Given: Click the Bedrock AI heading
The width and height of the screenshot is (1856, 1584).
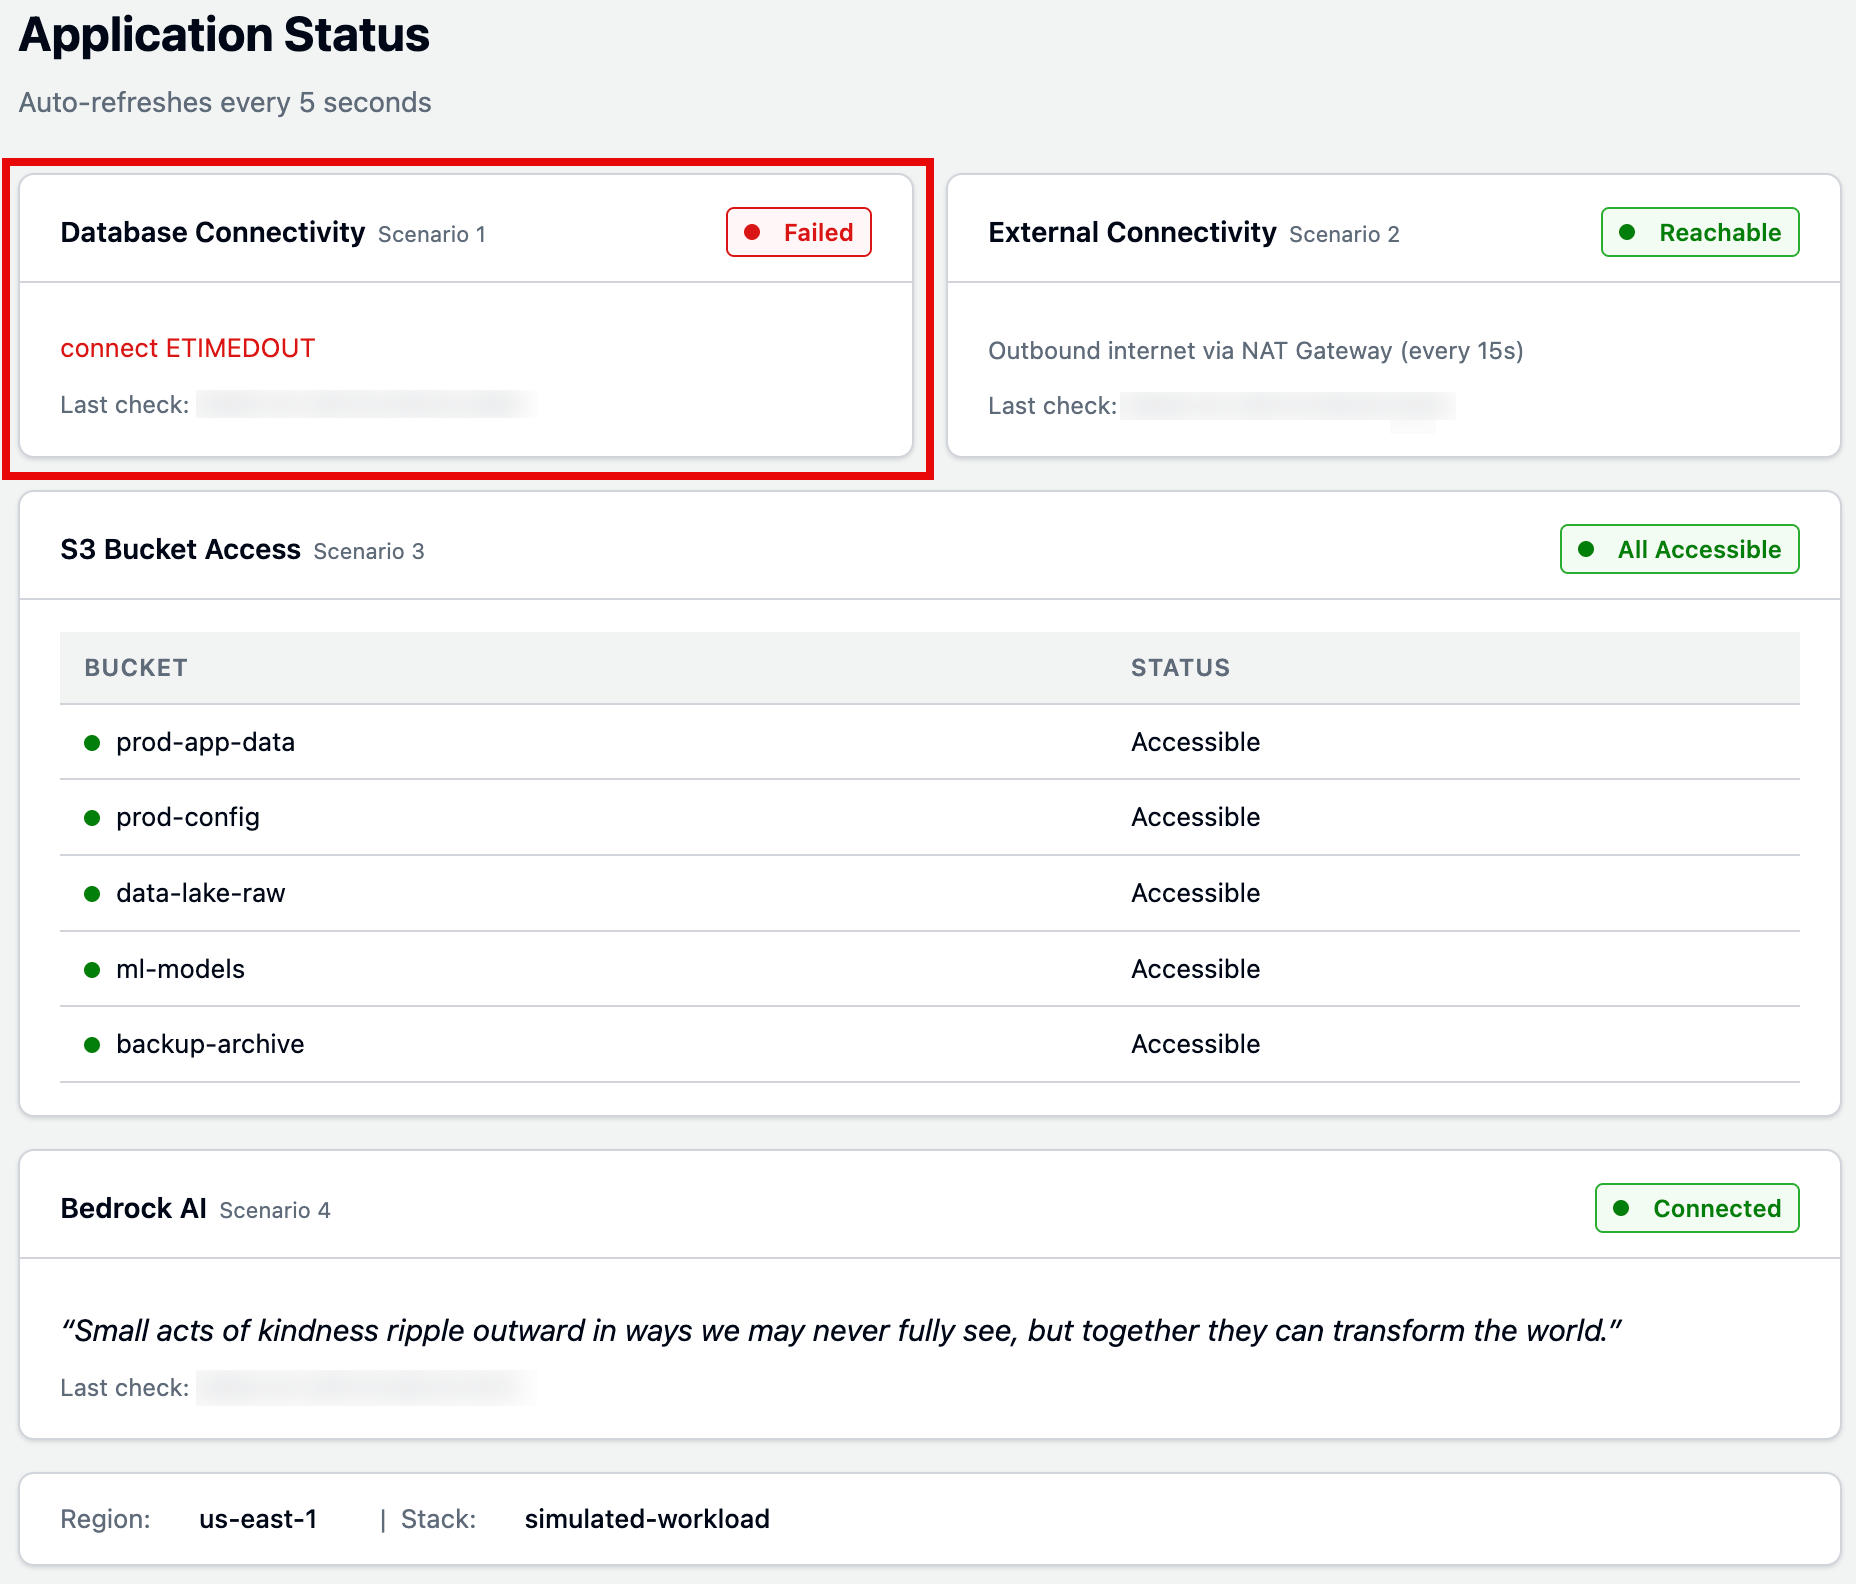Looking at the screenshot, I should coord(134,1208).
